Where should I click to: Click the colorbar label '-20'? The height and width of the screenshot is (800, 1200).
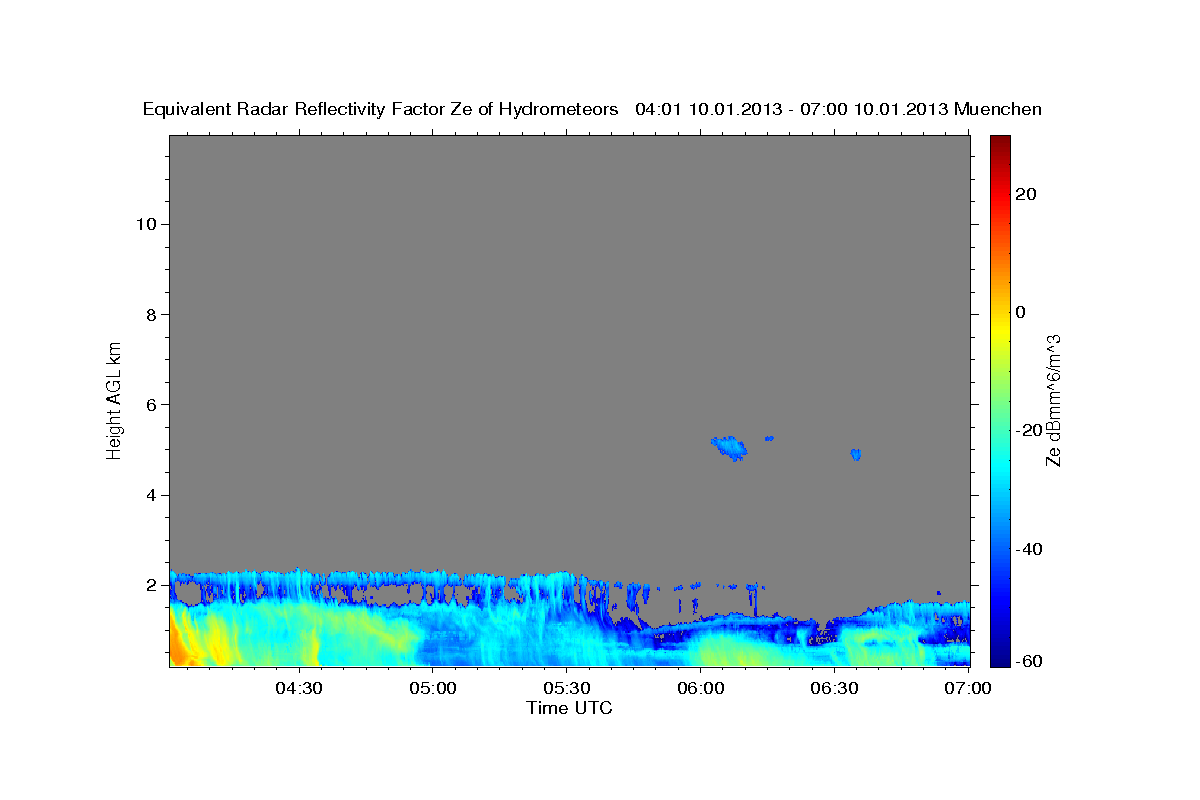pos(1028,430)
